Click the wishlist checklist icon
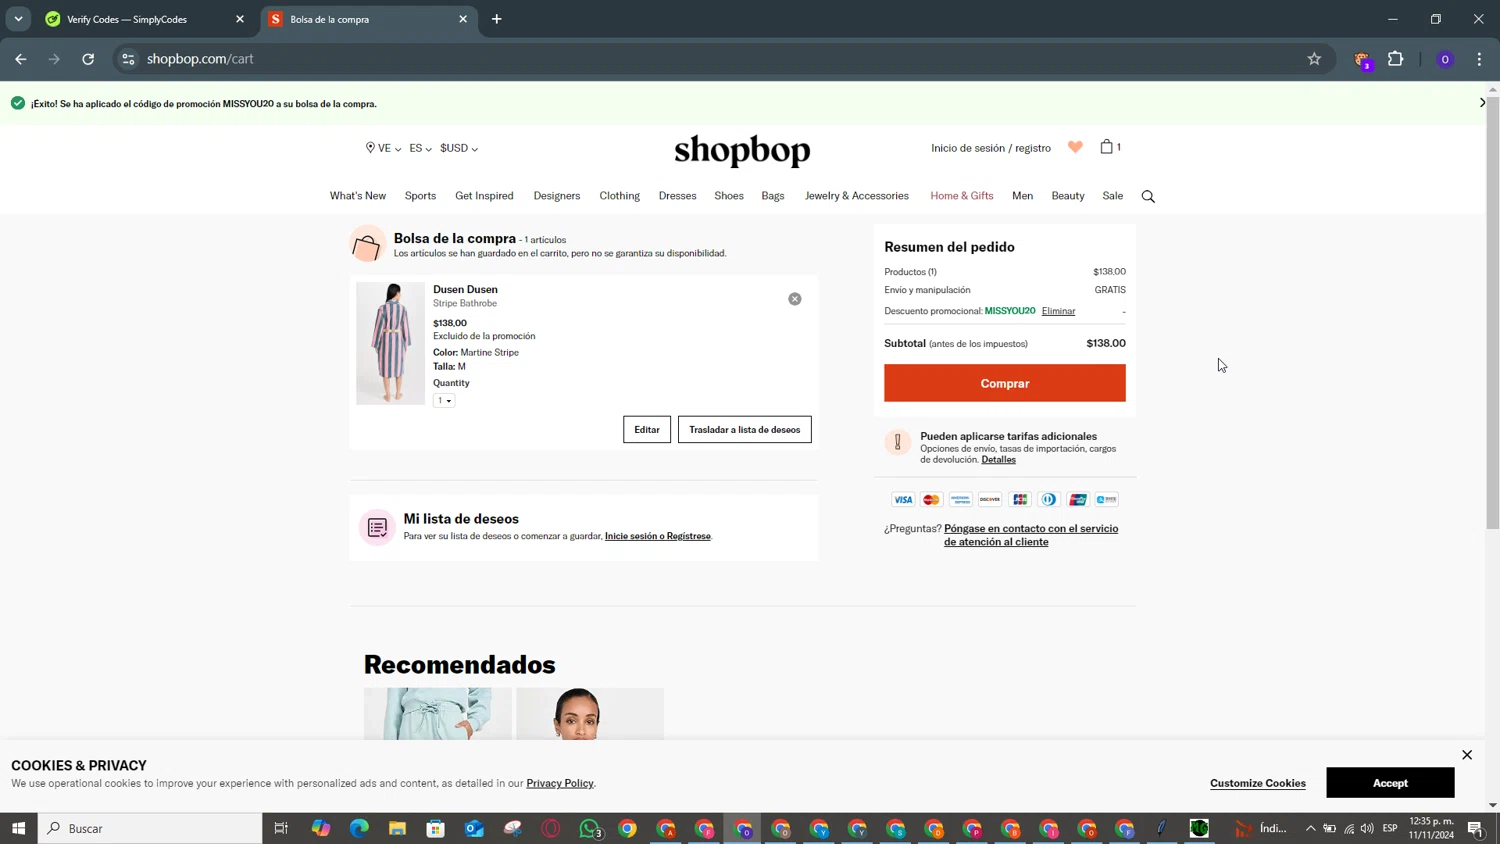 coord(377,527)
